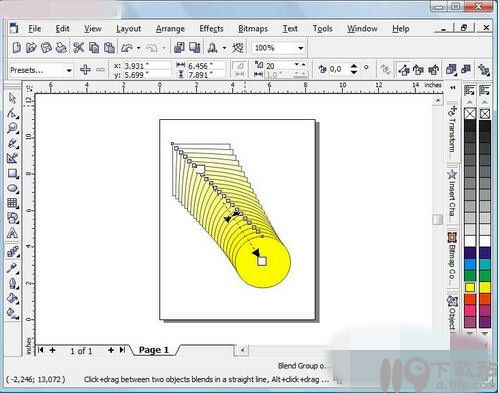Viewport: 499px width, 393px height.
Task: Switch to the Page 1 tab
Action: (154, 350)
